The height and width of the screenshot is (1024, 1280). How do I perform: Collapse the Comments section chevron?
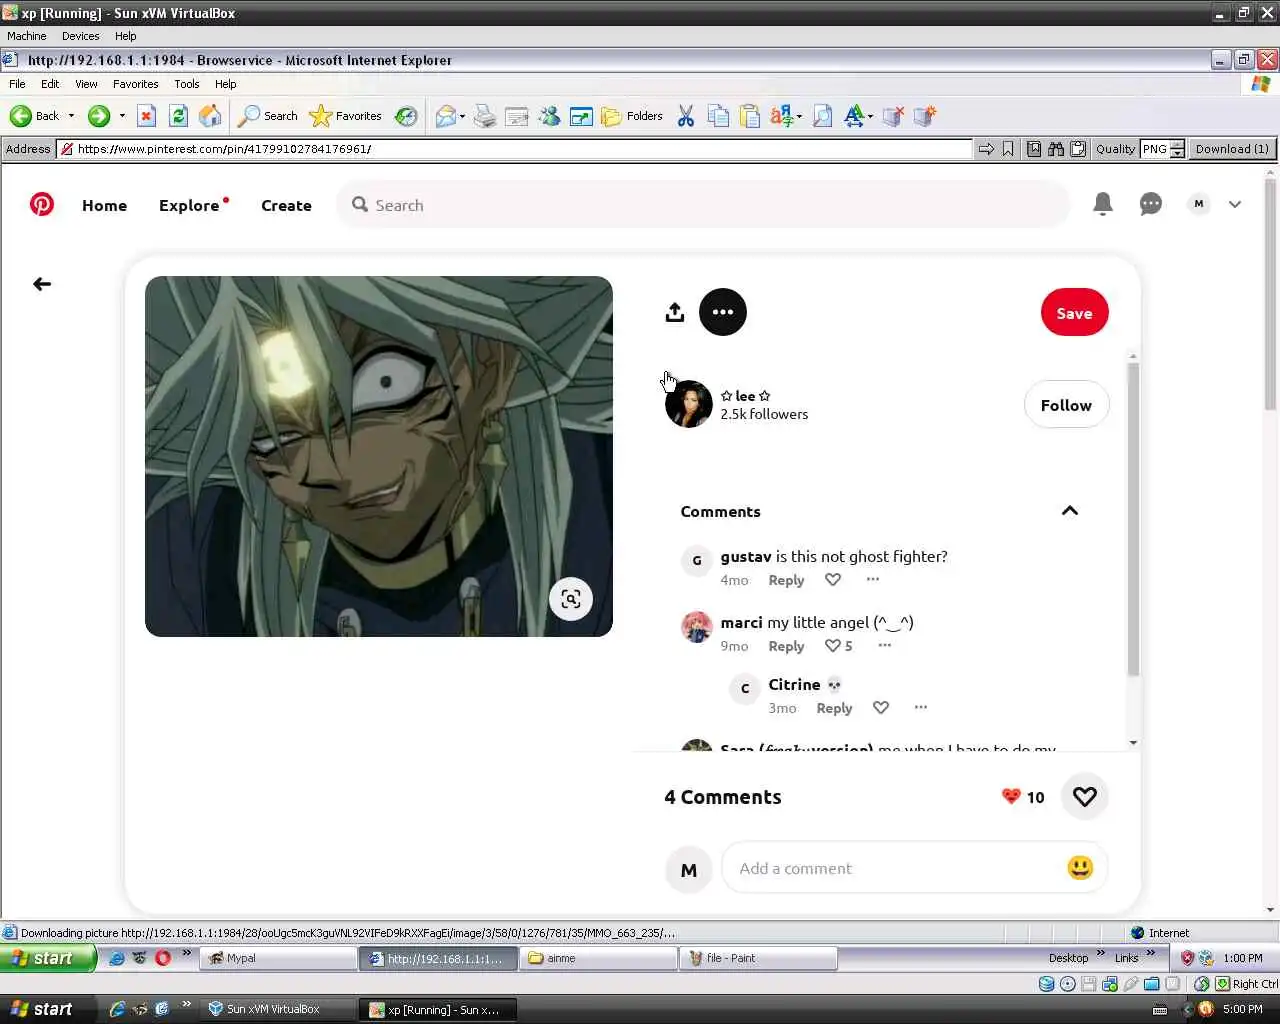1070,511
